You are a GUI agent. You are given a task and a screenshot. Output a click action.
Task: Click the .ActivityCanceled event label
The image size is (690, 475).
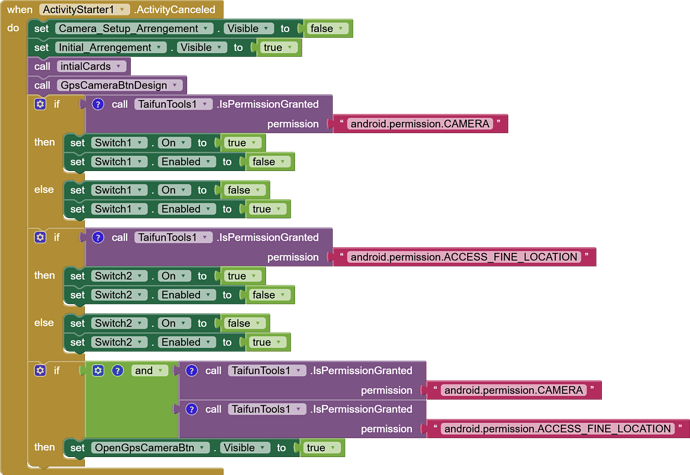175,9
